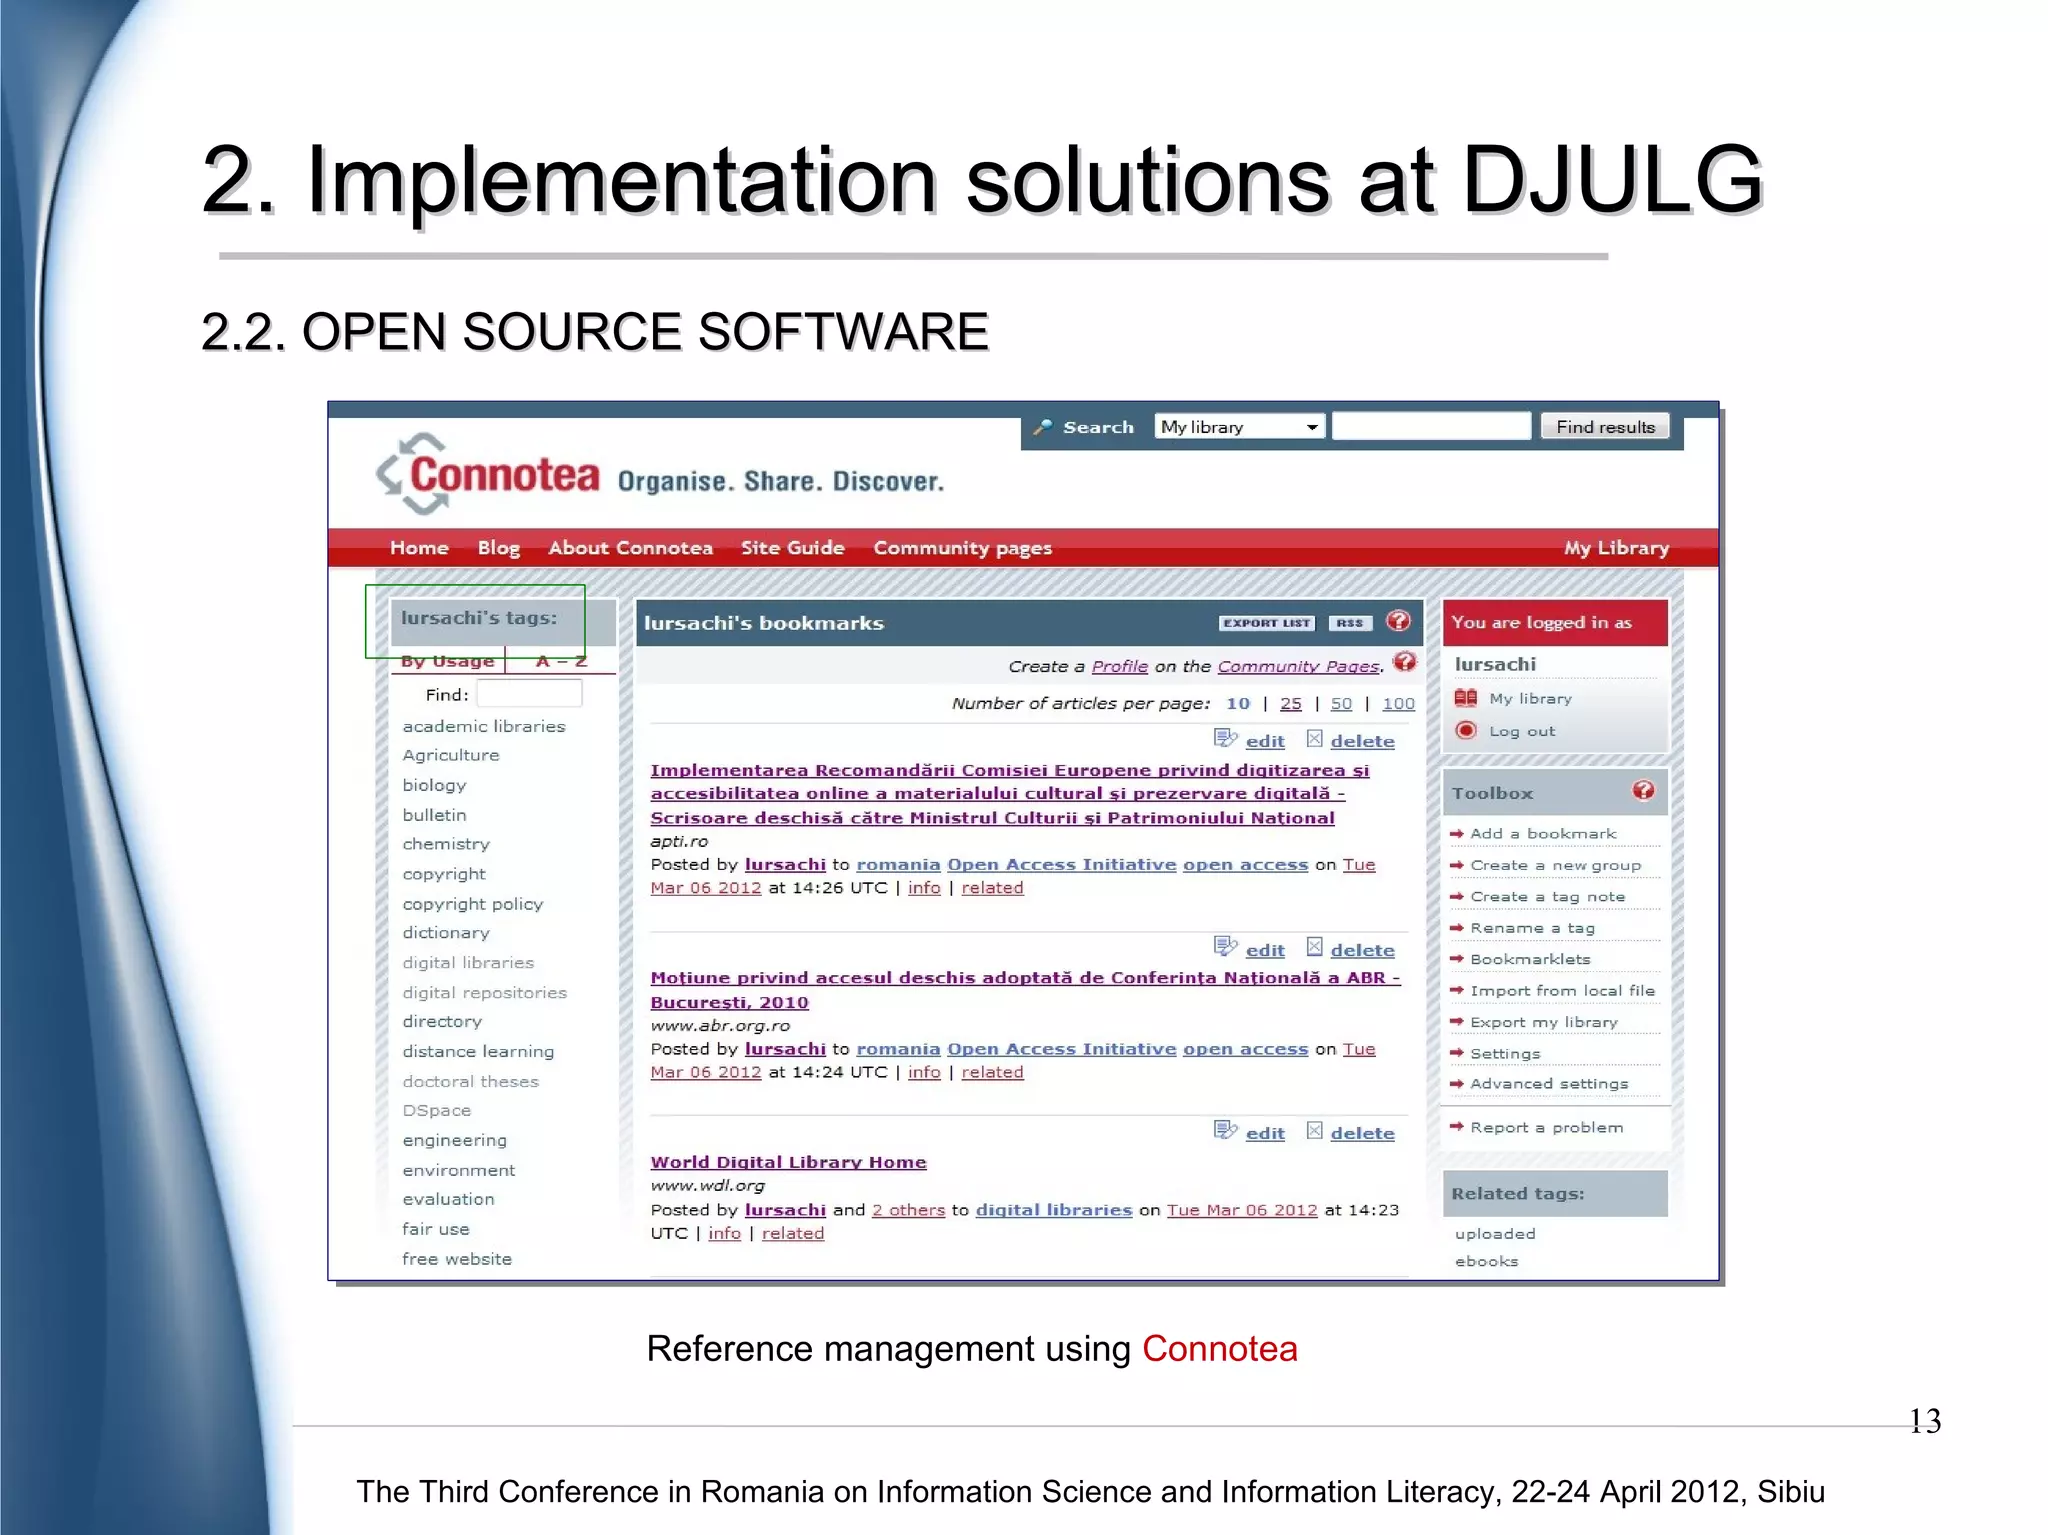Click help icon beside Community Pages

click(1404, 662)
